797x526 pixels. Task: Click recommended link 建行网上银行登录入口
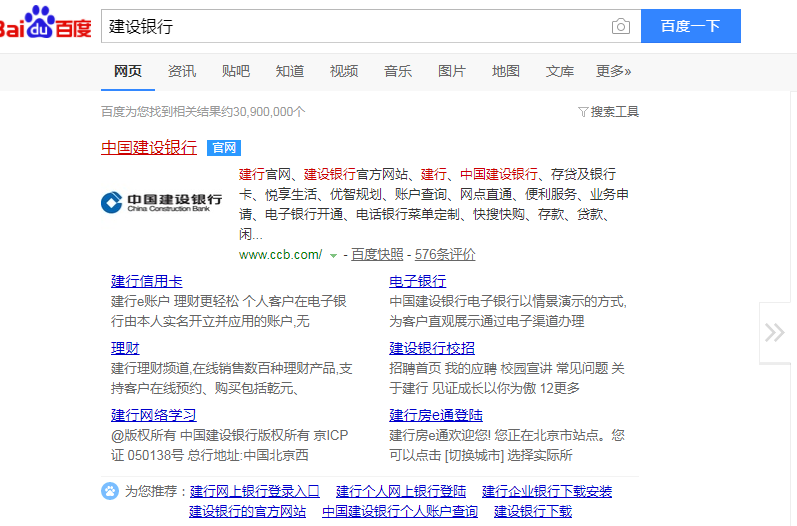[255, 491]
